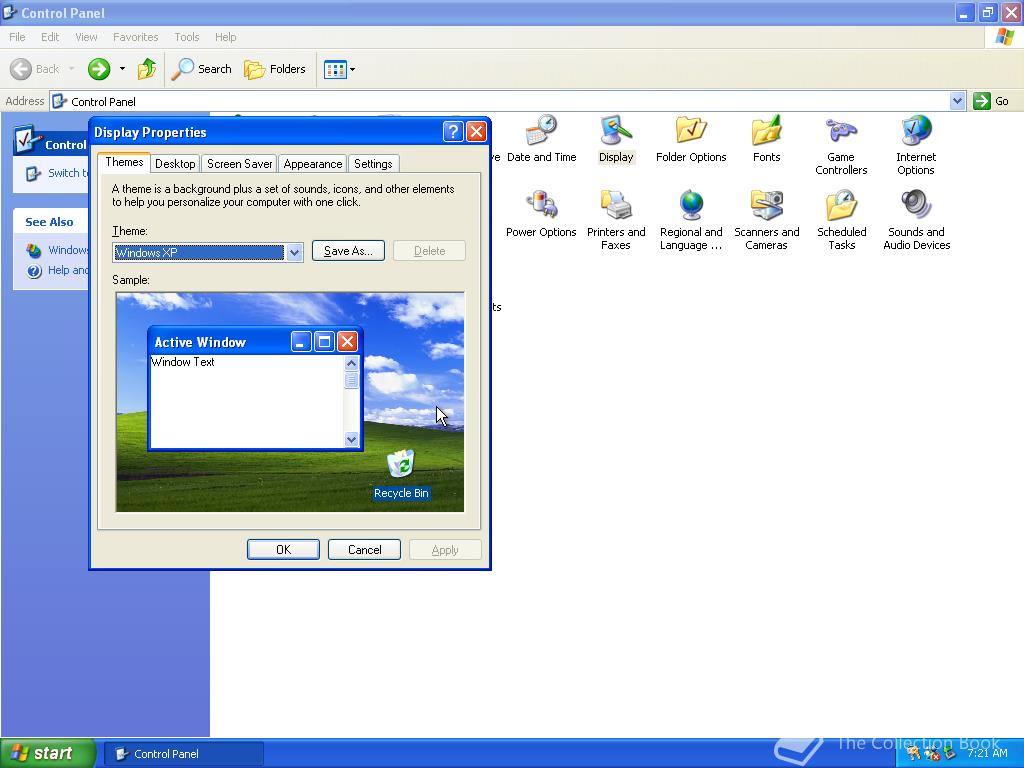Open the Forward history dropdown arrow
This screenshot has width=1024, height=768.
pyautogui.click(x=122, y=69)
